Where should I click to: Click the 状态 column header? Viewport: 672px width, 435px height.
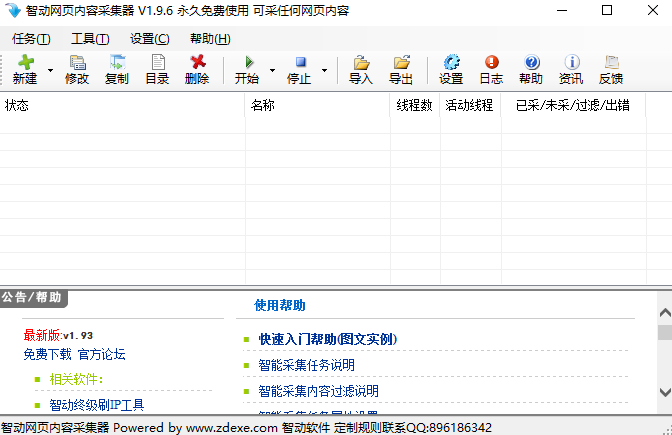pos(123,105)
